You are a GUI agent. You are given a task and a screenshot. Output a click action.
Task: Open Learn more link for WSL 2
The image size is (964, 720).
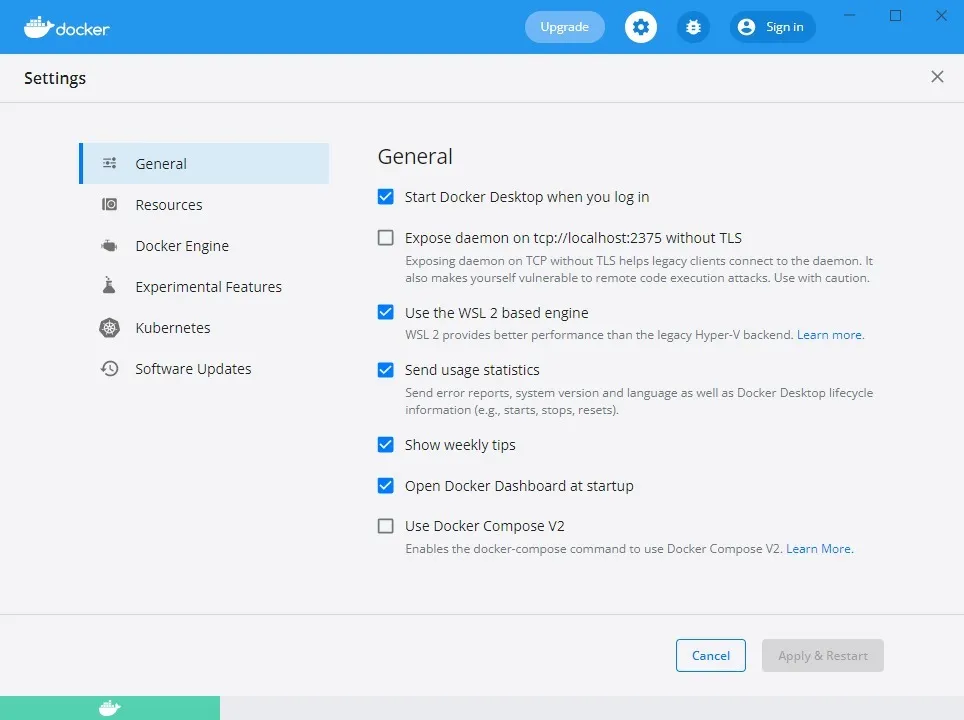point(829,335)
